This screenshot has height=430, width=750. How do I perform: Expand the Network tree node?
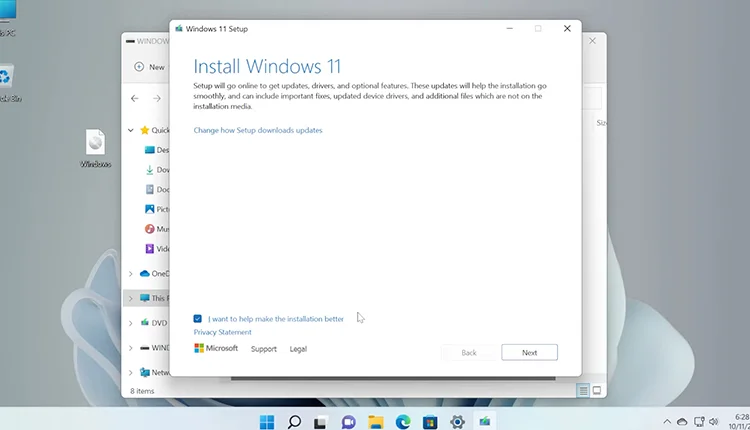[130, 373]
